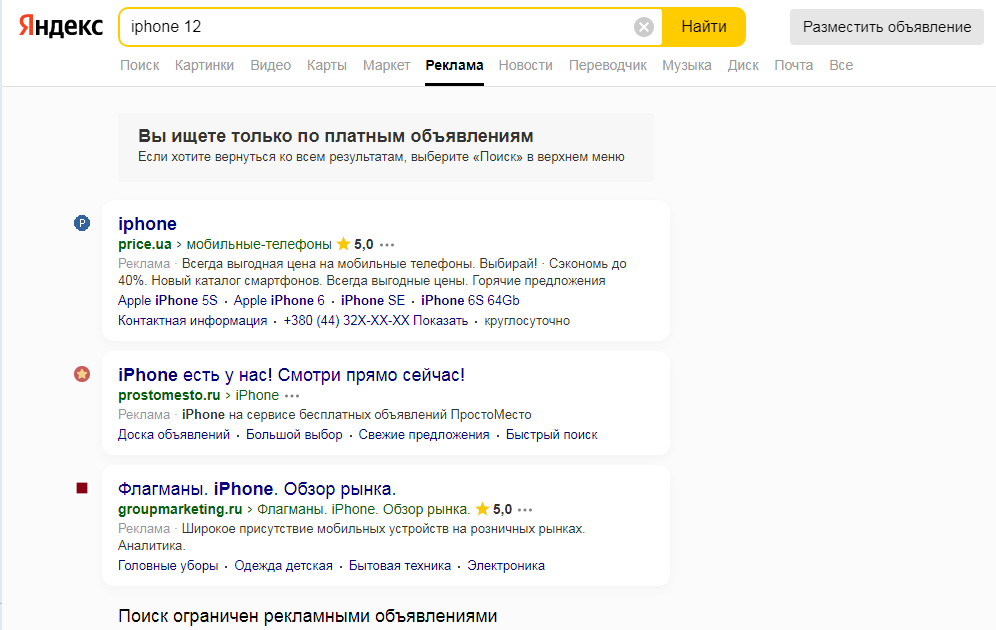Open the Доска объявлений sitelink
The image size is (996, 630).
coord(174,435)
